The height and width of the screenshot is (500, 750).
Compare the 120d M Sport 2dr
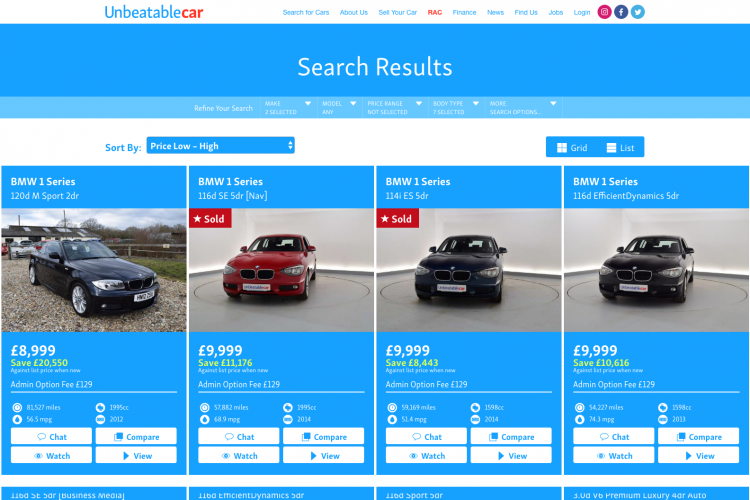click(136, 436)
